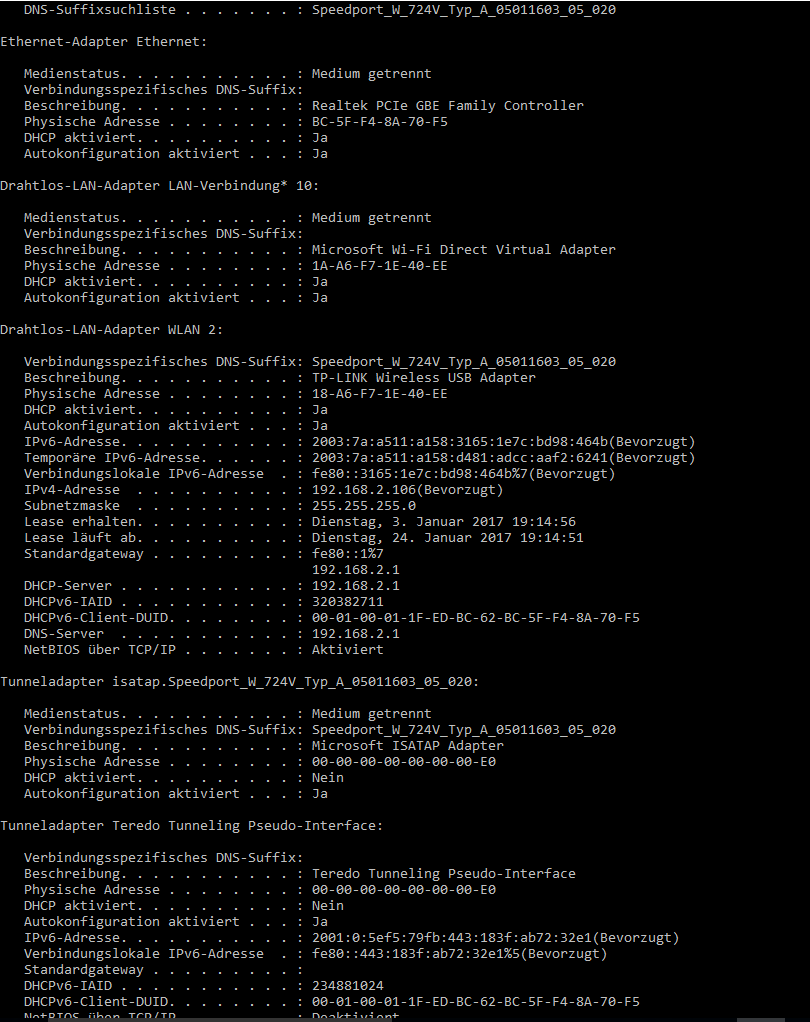The image size is (810, 1022).
Task: Click the Lease läuft ab date value
Action: 448,538
